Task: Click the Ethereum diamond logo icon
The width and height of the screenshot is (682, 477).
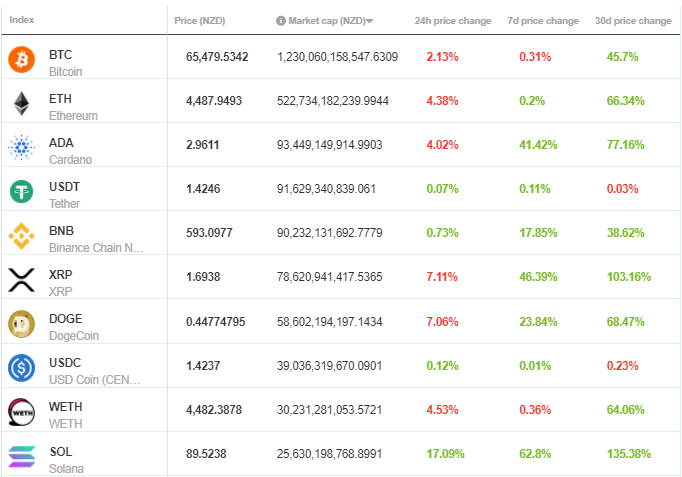Action: (21, 103)
